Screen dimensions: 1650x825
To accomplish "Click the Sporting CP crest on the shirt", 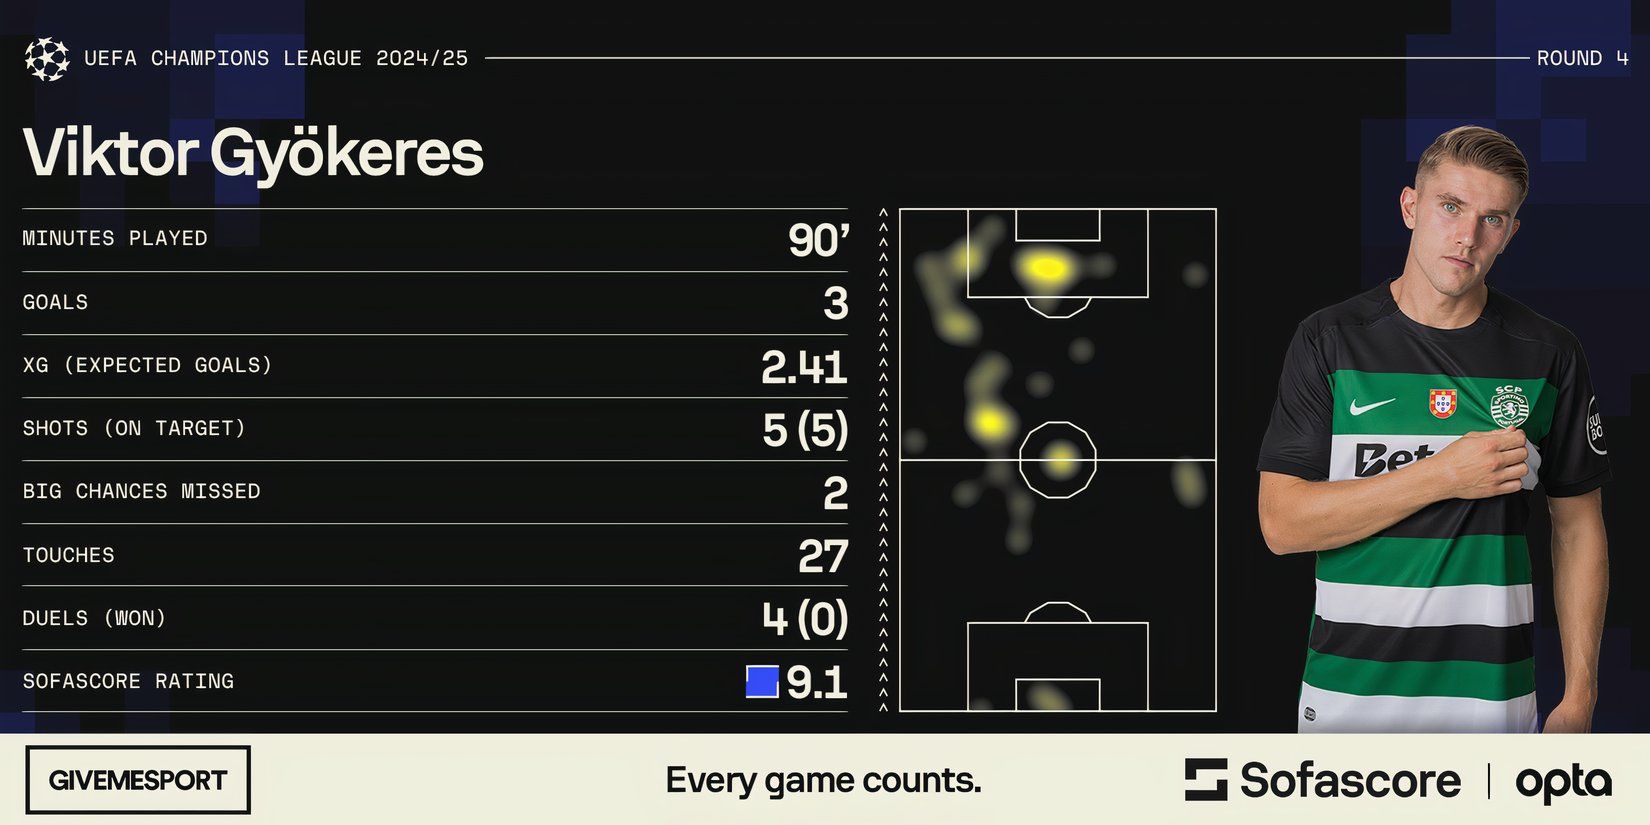I will [x=1509, y=407].
